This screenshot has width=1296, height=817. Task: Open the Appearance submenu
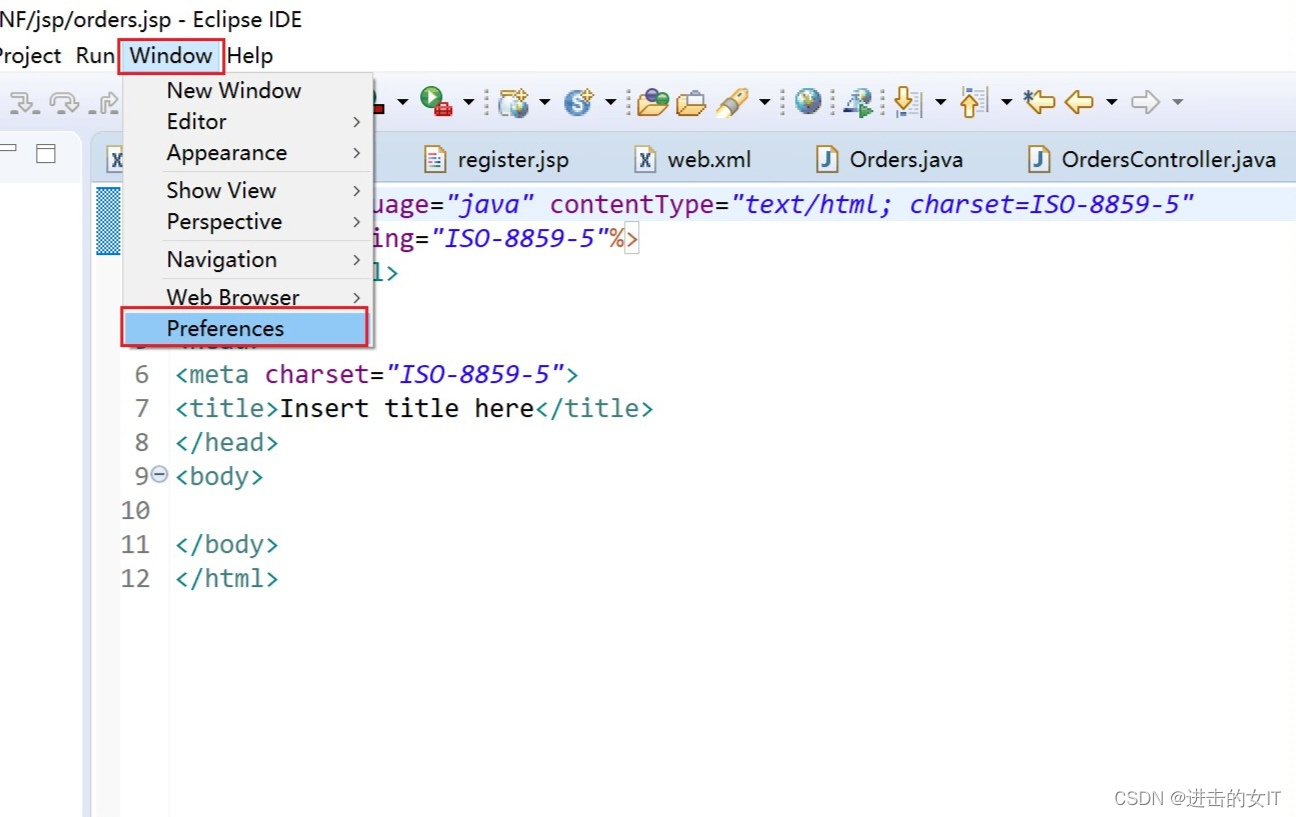point(248,153)
